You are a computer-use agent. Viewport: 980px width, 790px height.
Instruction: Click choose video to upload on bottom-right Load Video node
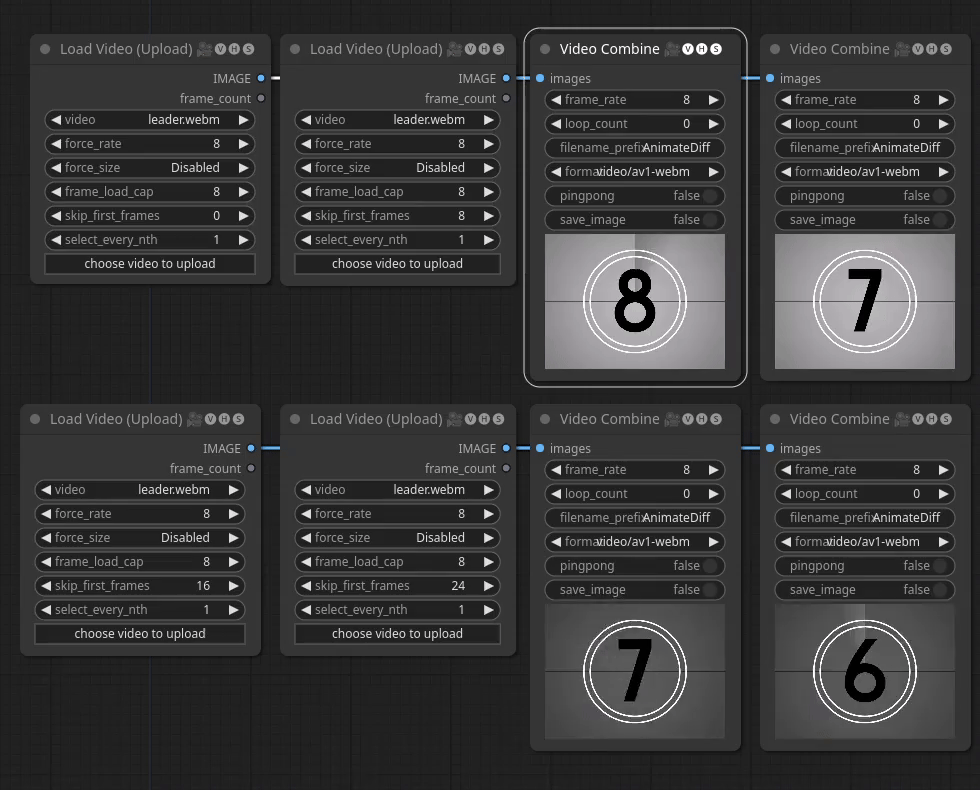click(397, 633)
